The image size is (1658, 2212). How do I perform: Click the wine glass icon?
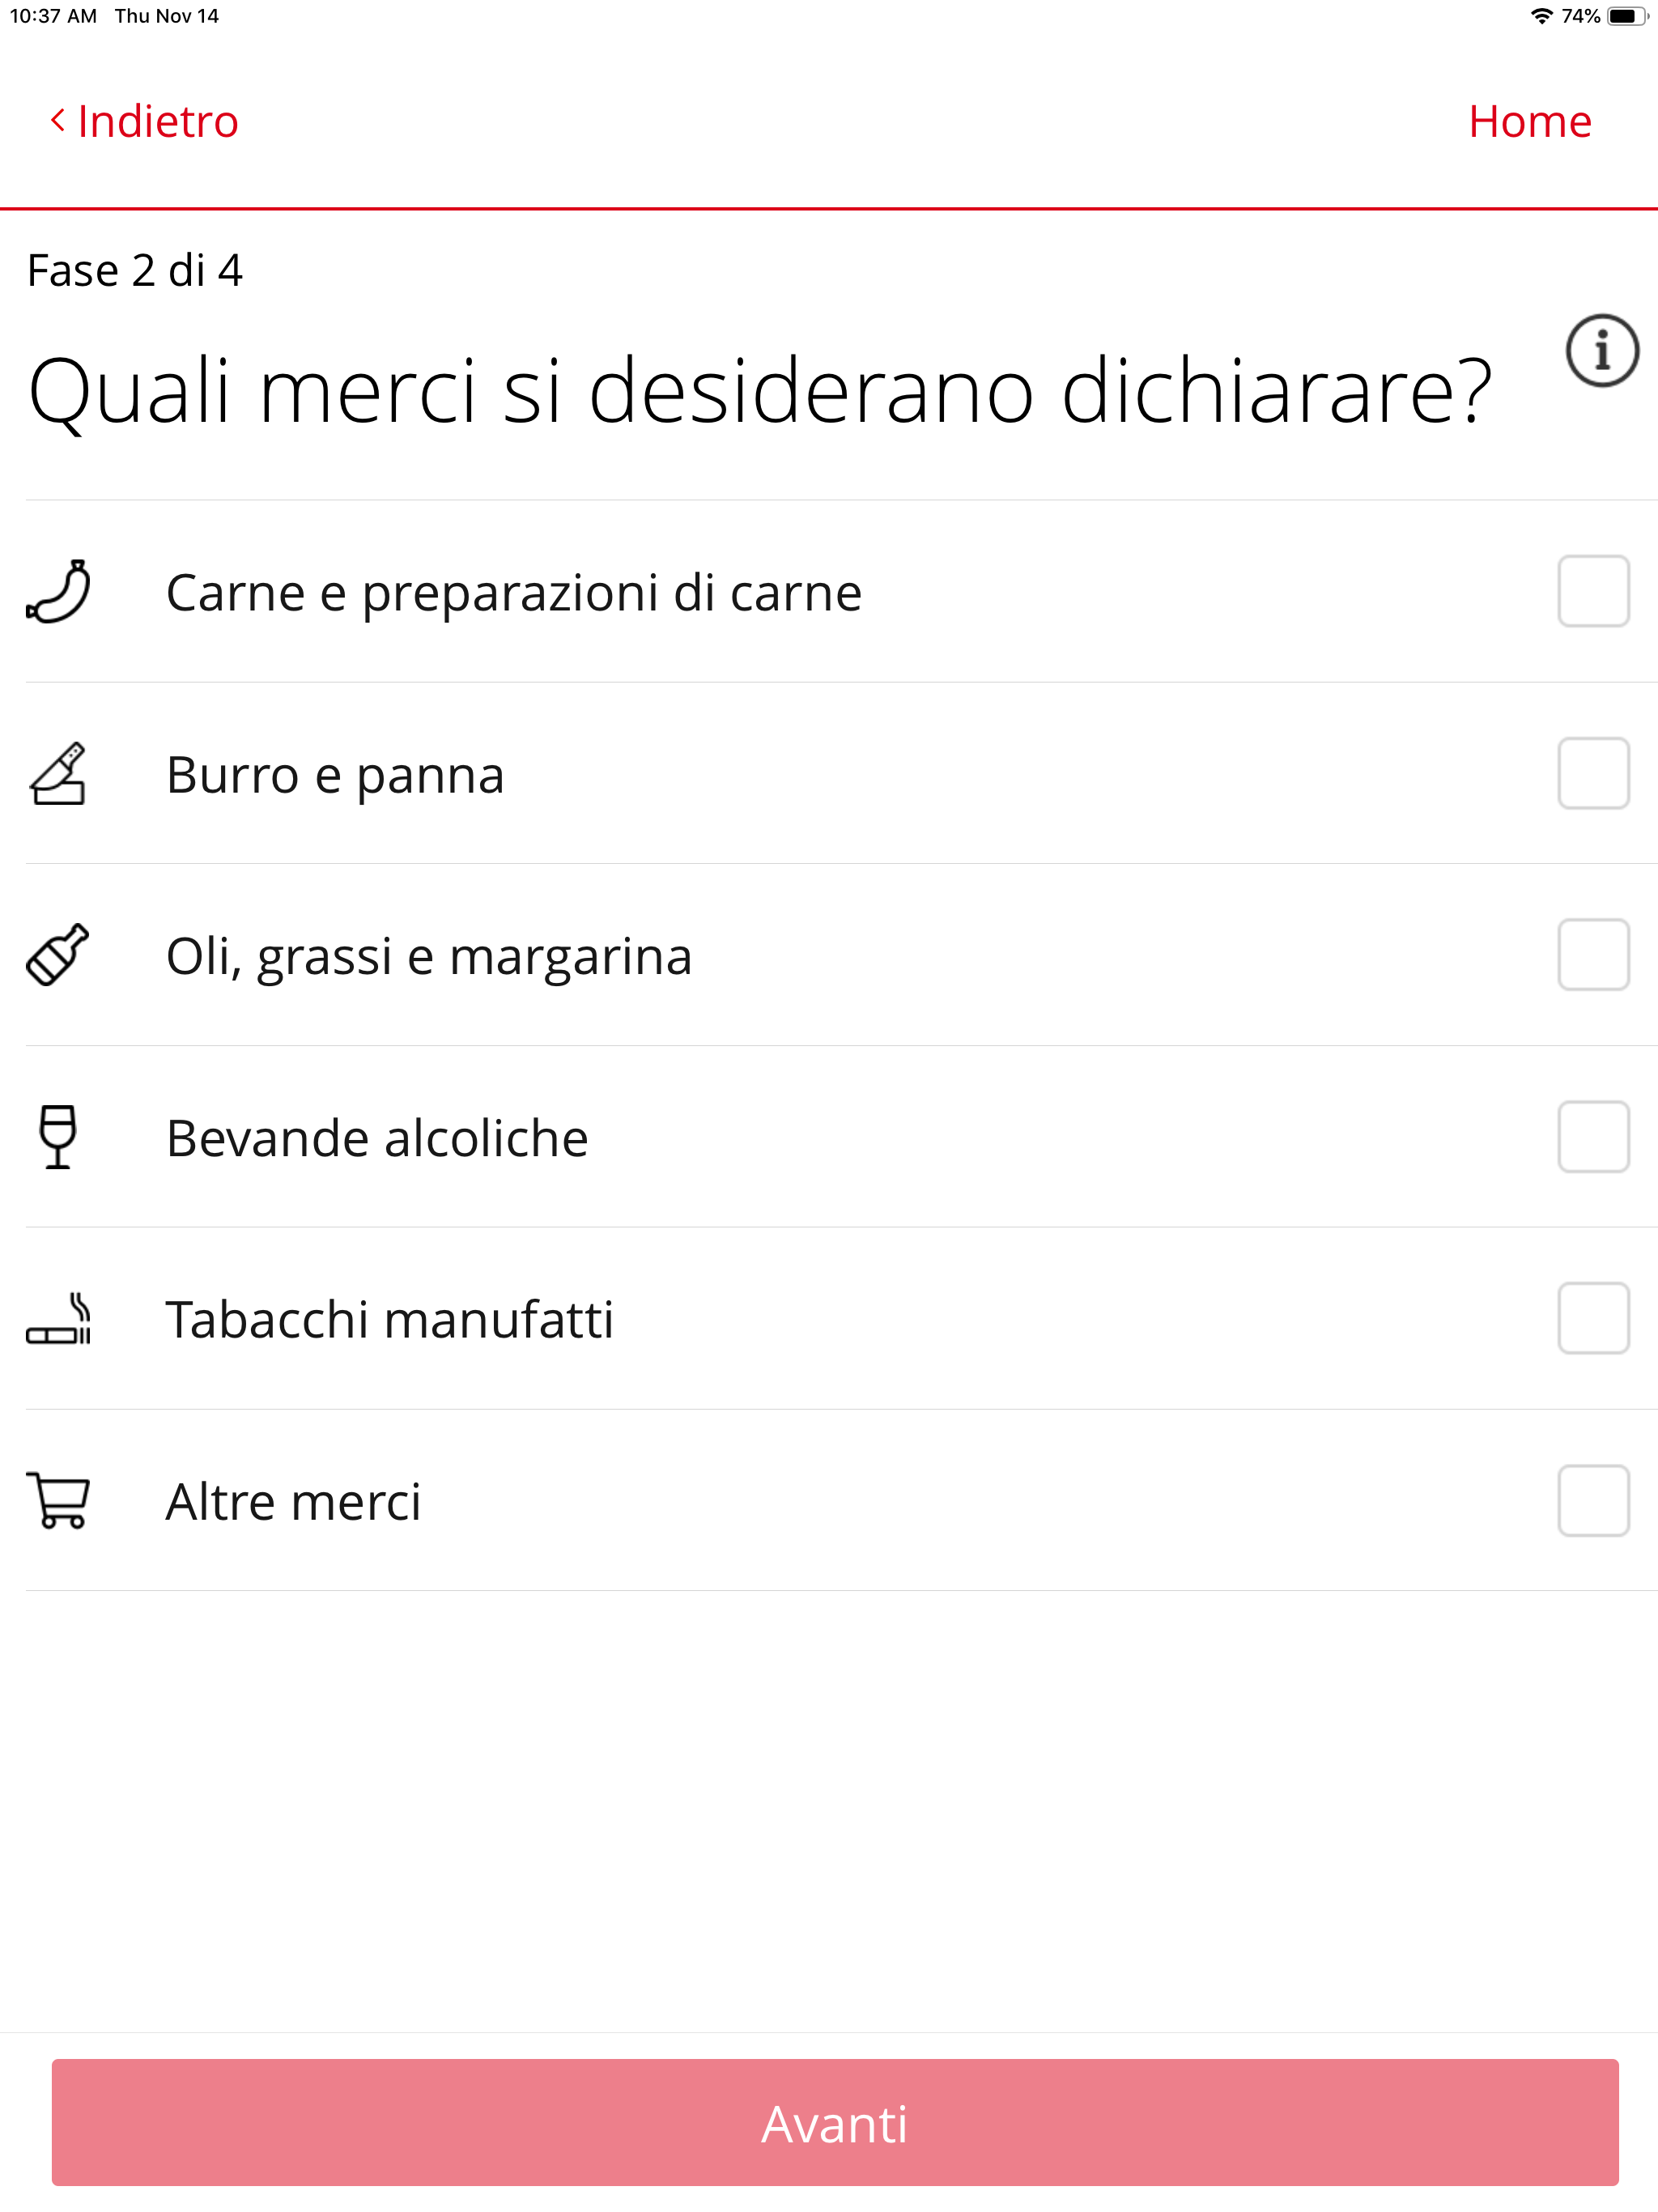pos(58,1137)
